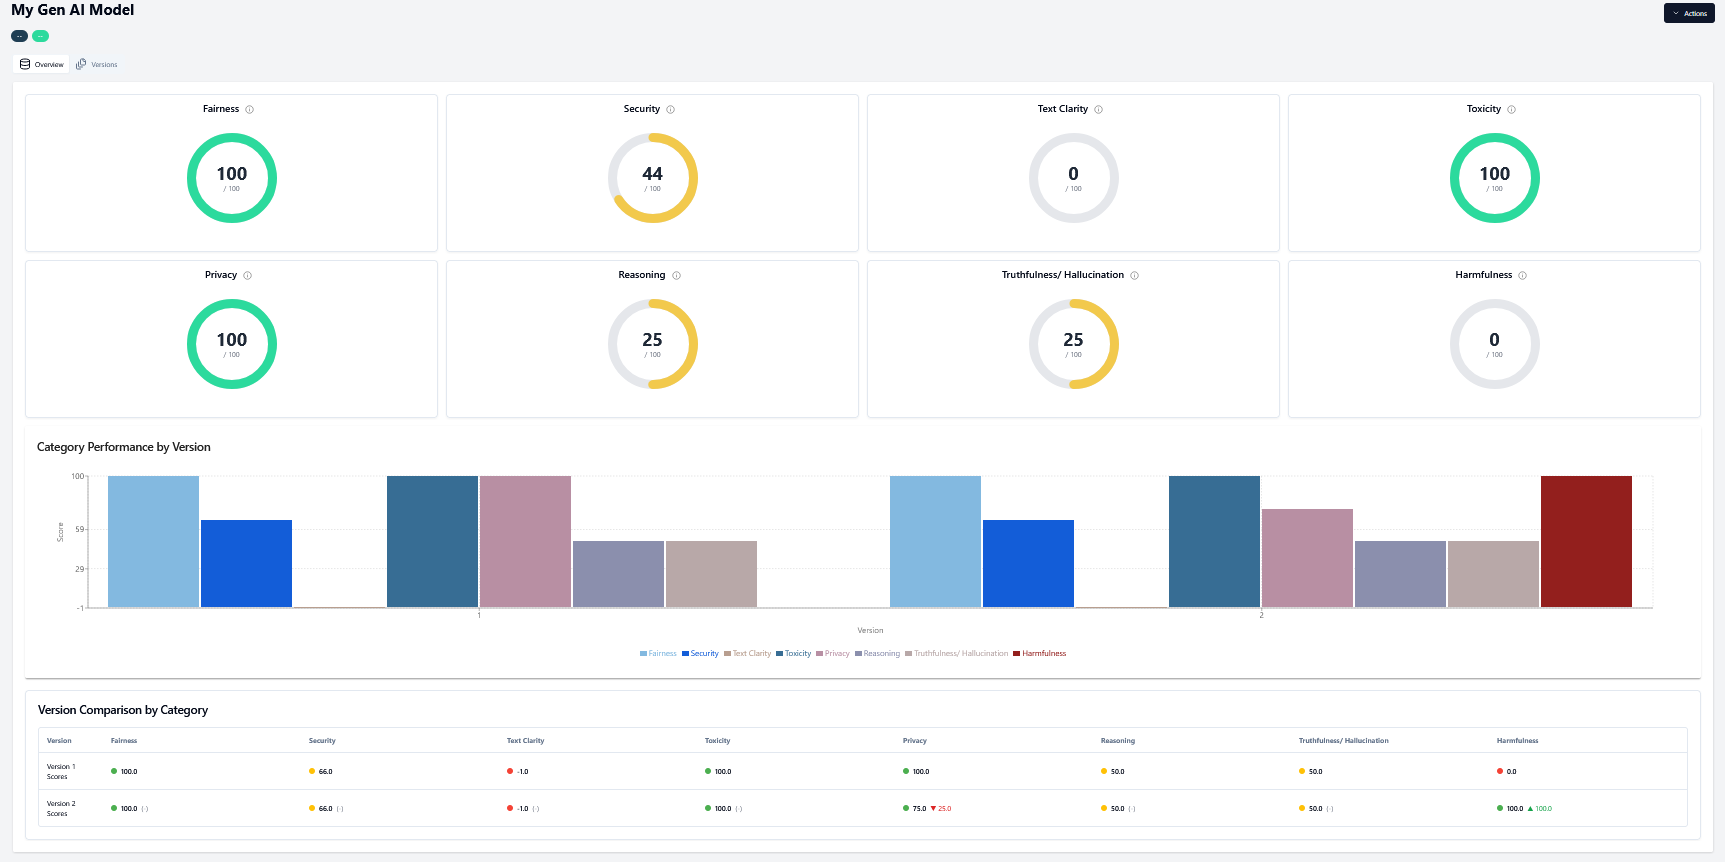Click the Security score gauge showing 44
Viewport: 1725px width, 862px height.
652,178
